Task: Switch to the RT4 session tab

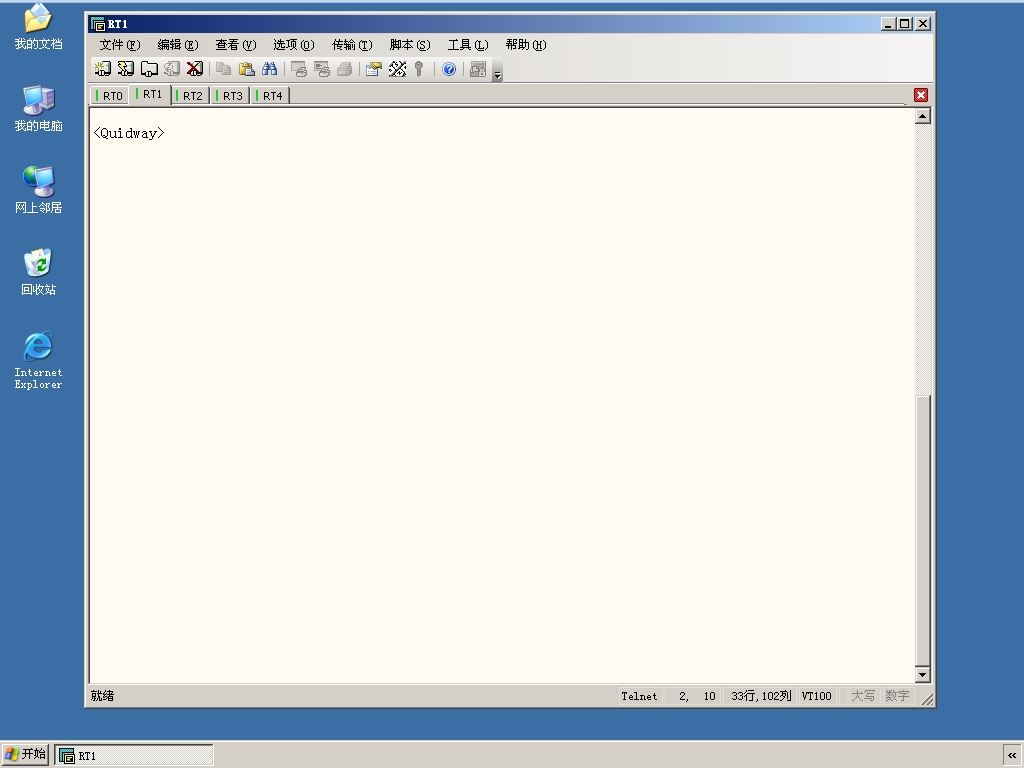Action: click(x=270, y=96)
